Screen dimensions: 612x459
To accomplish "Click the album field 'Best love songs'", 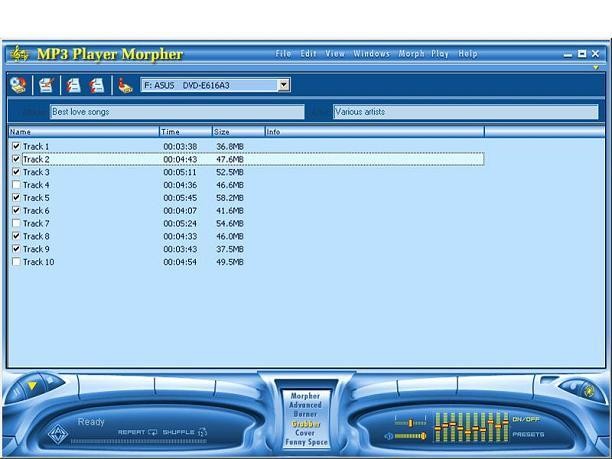I will 177,112.
